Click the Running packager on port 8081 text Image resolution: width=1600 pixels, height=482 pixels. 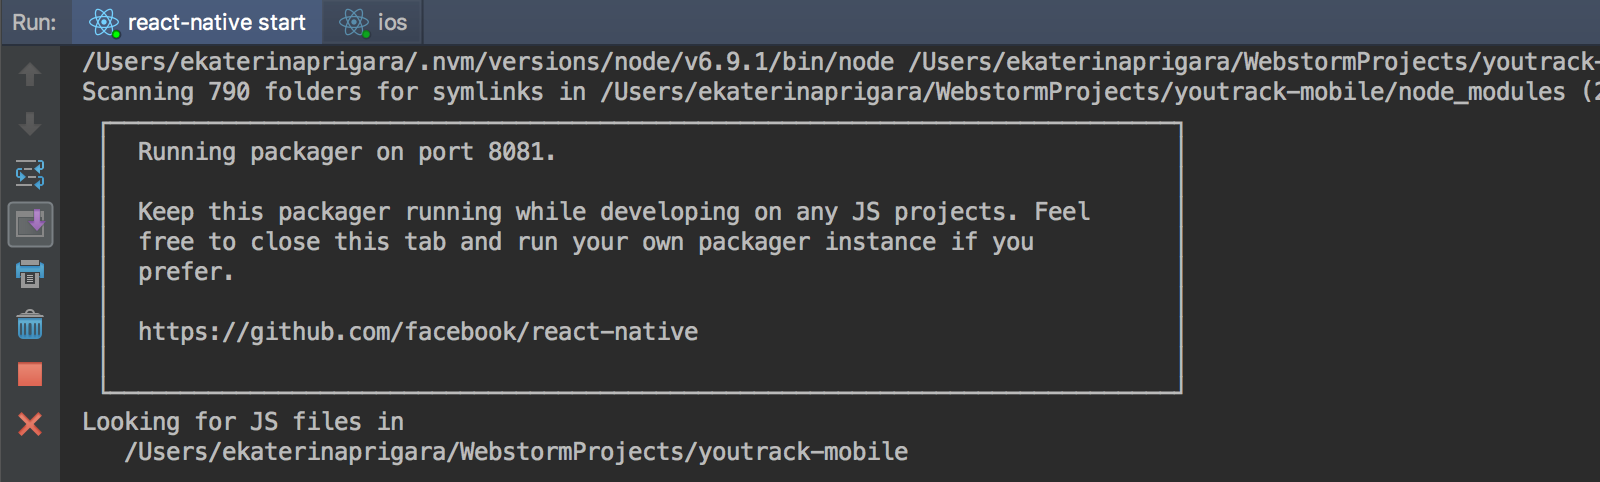tap(346, 152)
